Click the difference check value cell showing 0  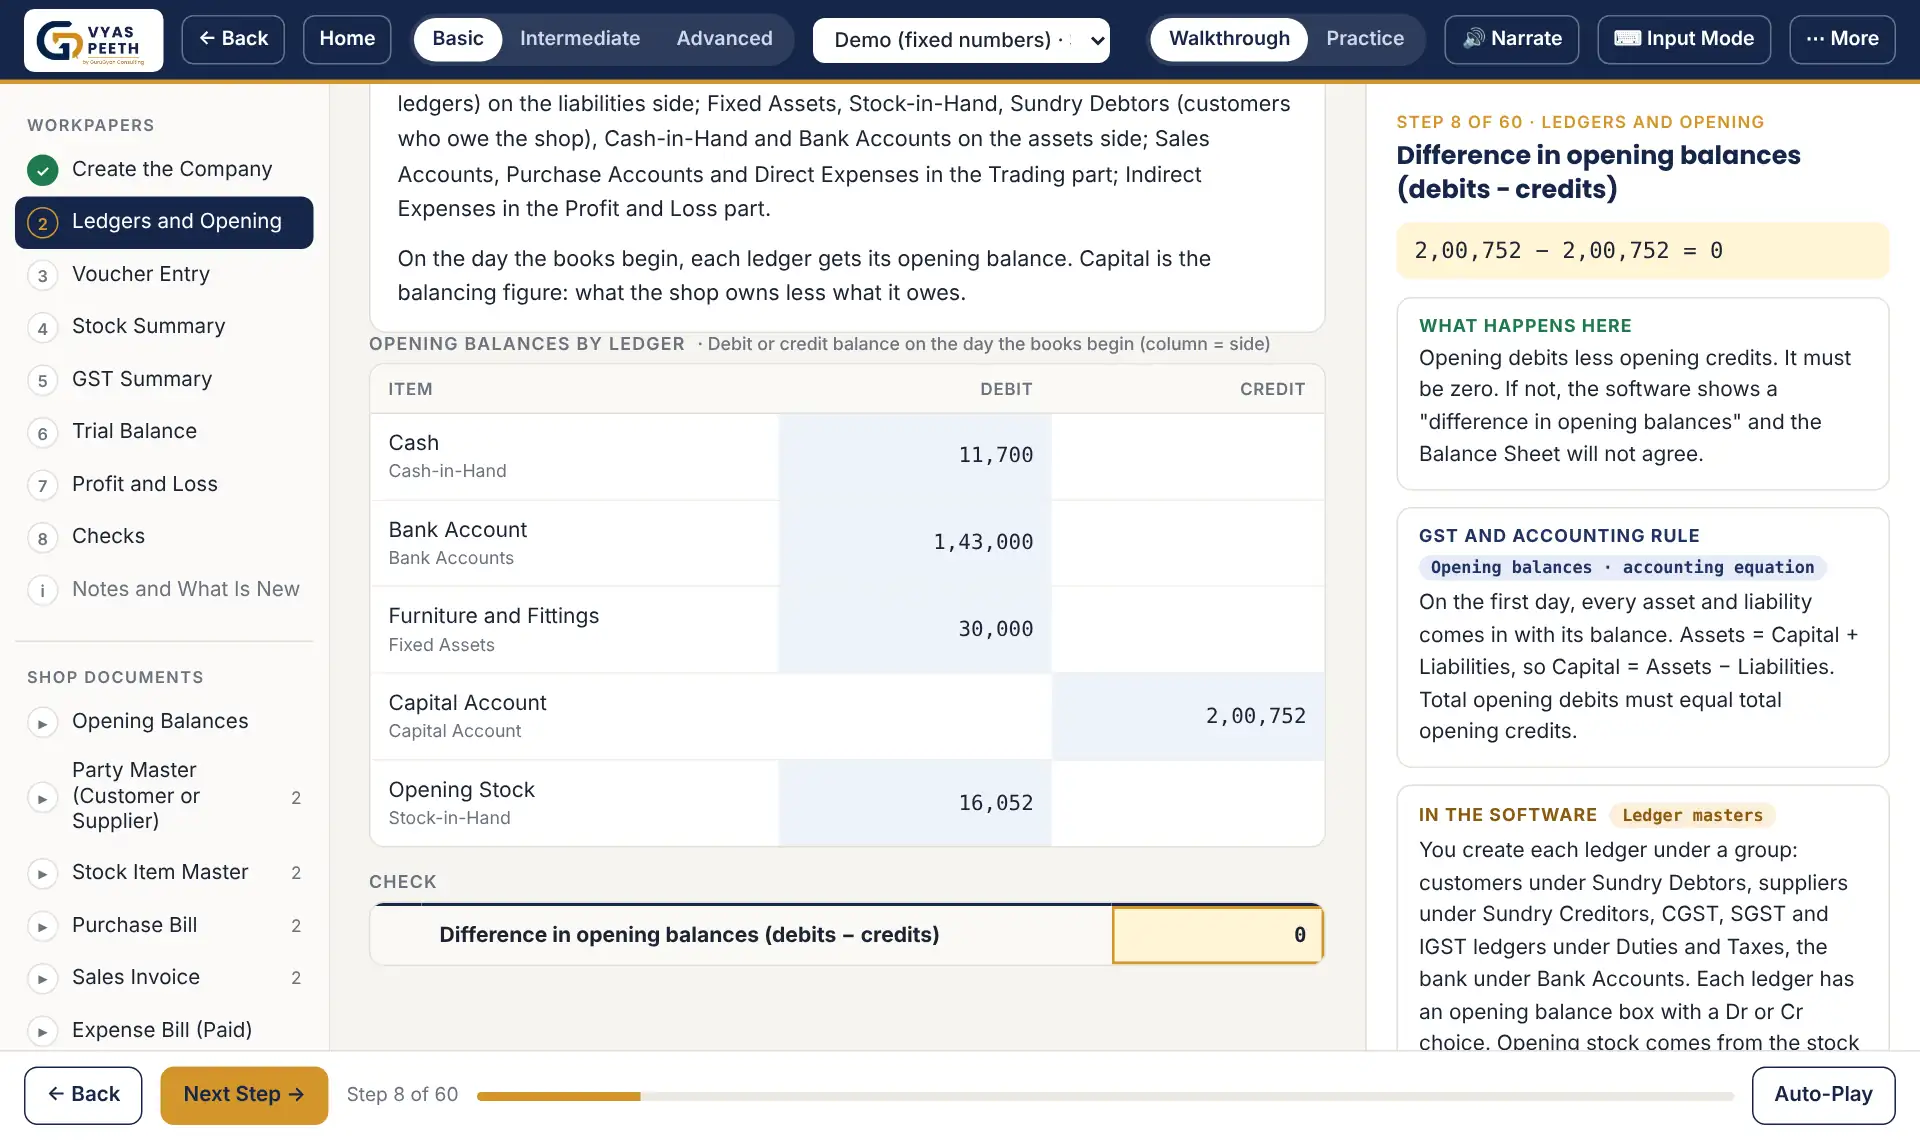pyautogui.click(x=1217, y=935)
